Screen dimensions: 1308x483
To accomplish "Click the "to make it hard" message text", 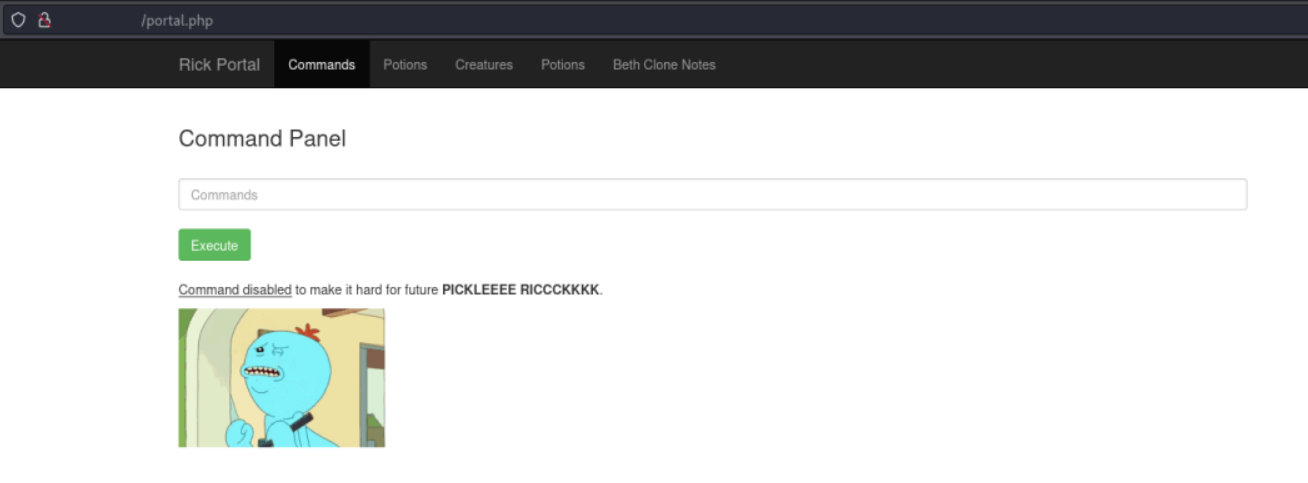I will [366, 290].
